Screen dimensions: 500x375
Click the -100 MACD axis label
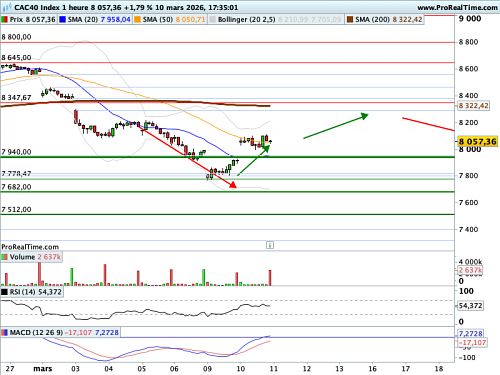467,358
